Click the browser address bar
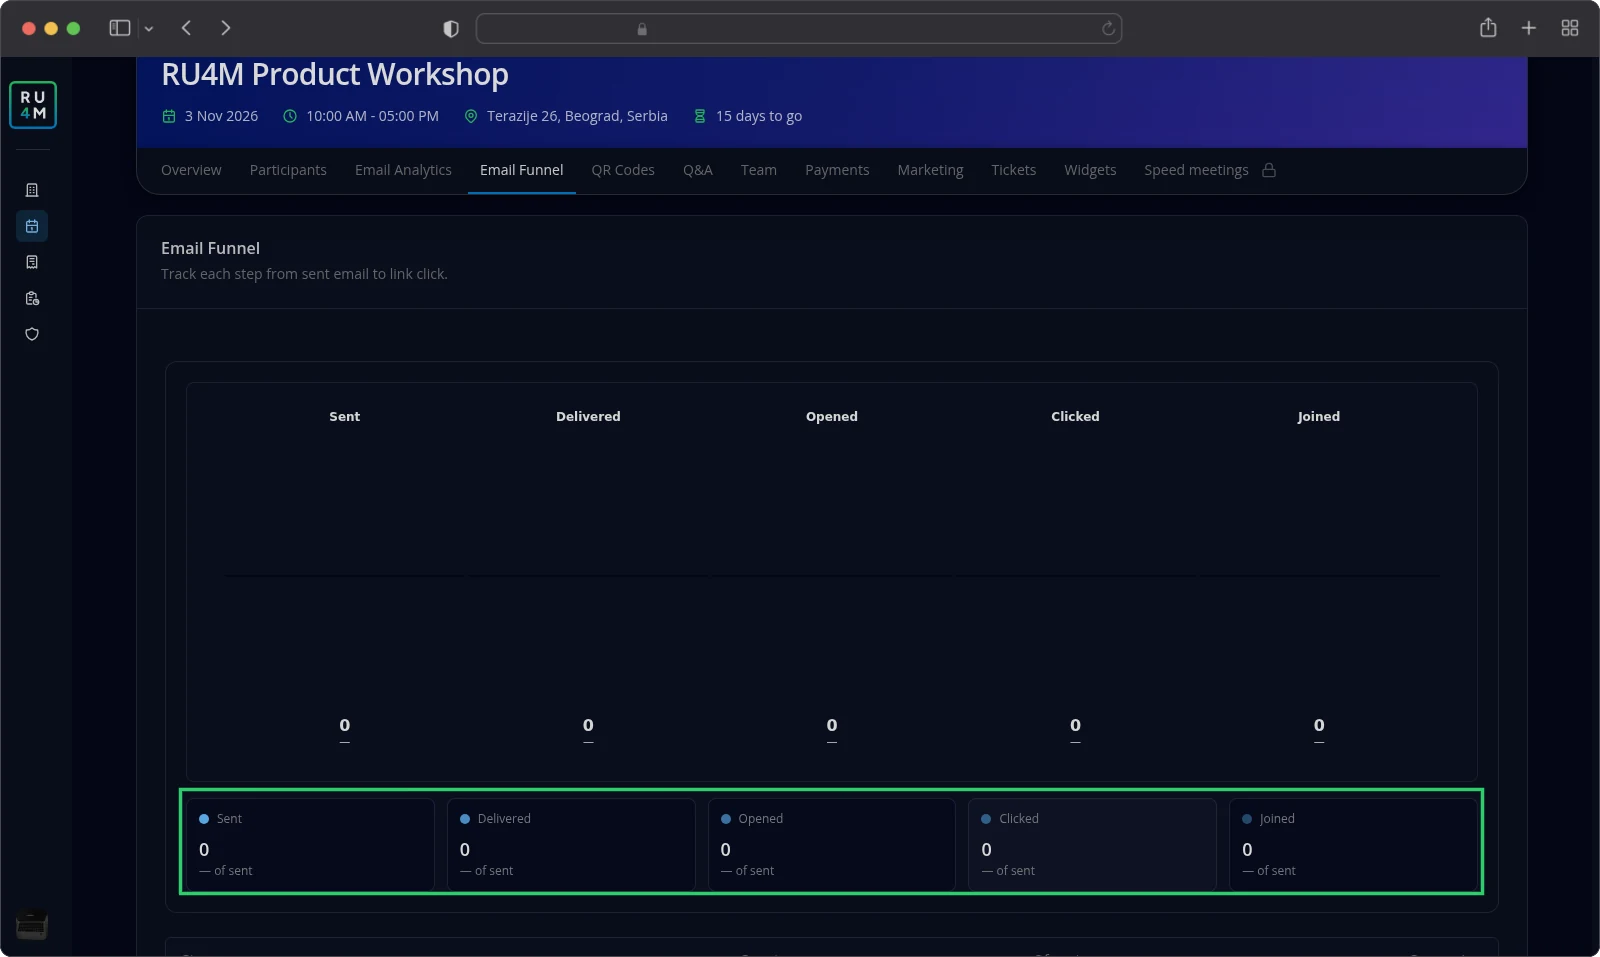Screen dimensions: 1600x957 [x=799, y=29]
